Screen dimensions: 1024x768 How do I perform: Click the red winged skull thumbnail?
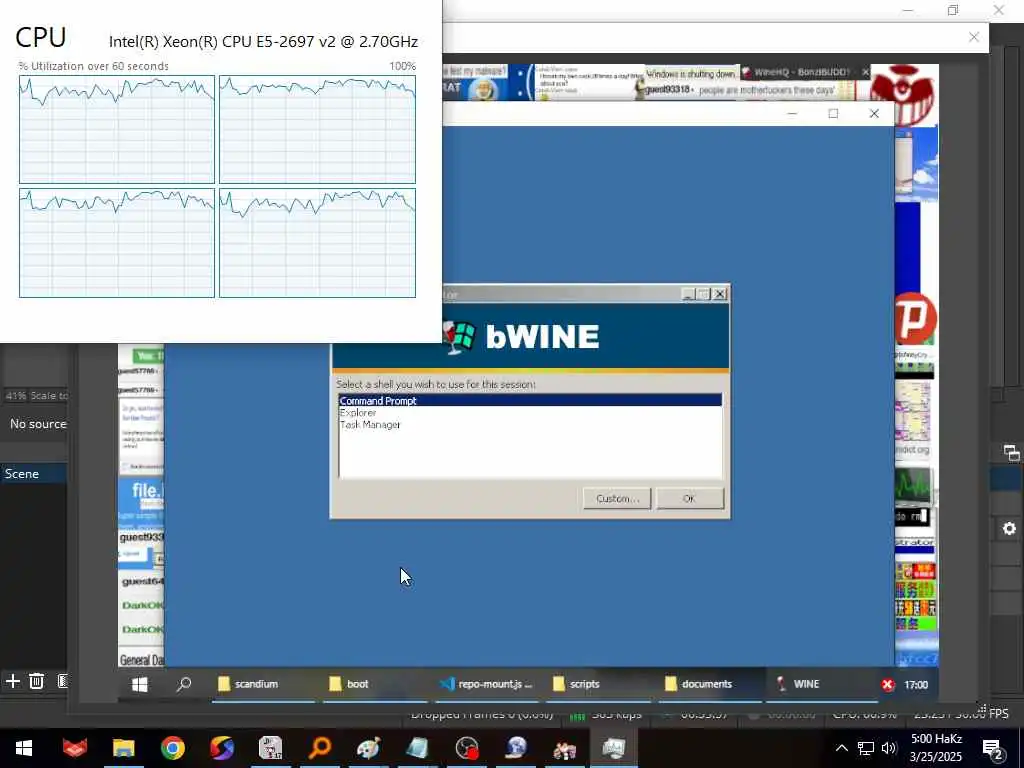coord(904,94)
